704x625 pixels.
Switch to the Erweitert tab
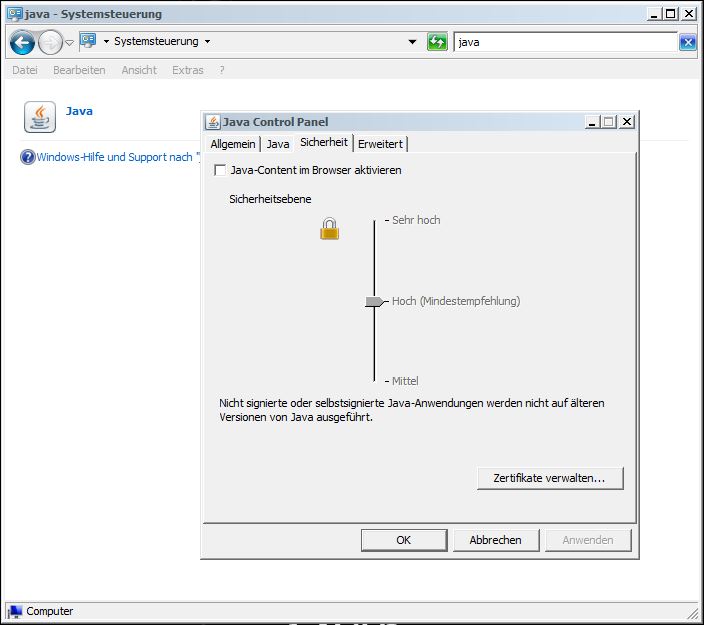pyautogui.click(x=380, y=144)
